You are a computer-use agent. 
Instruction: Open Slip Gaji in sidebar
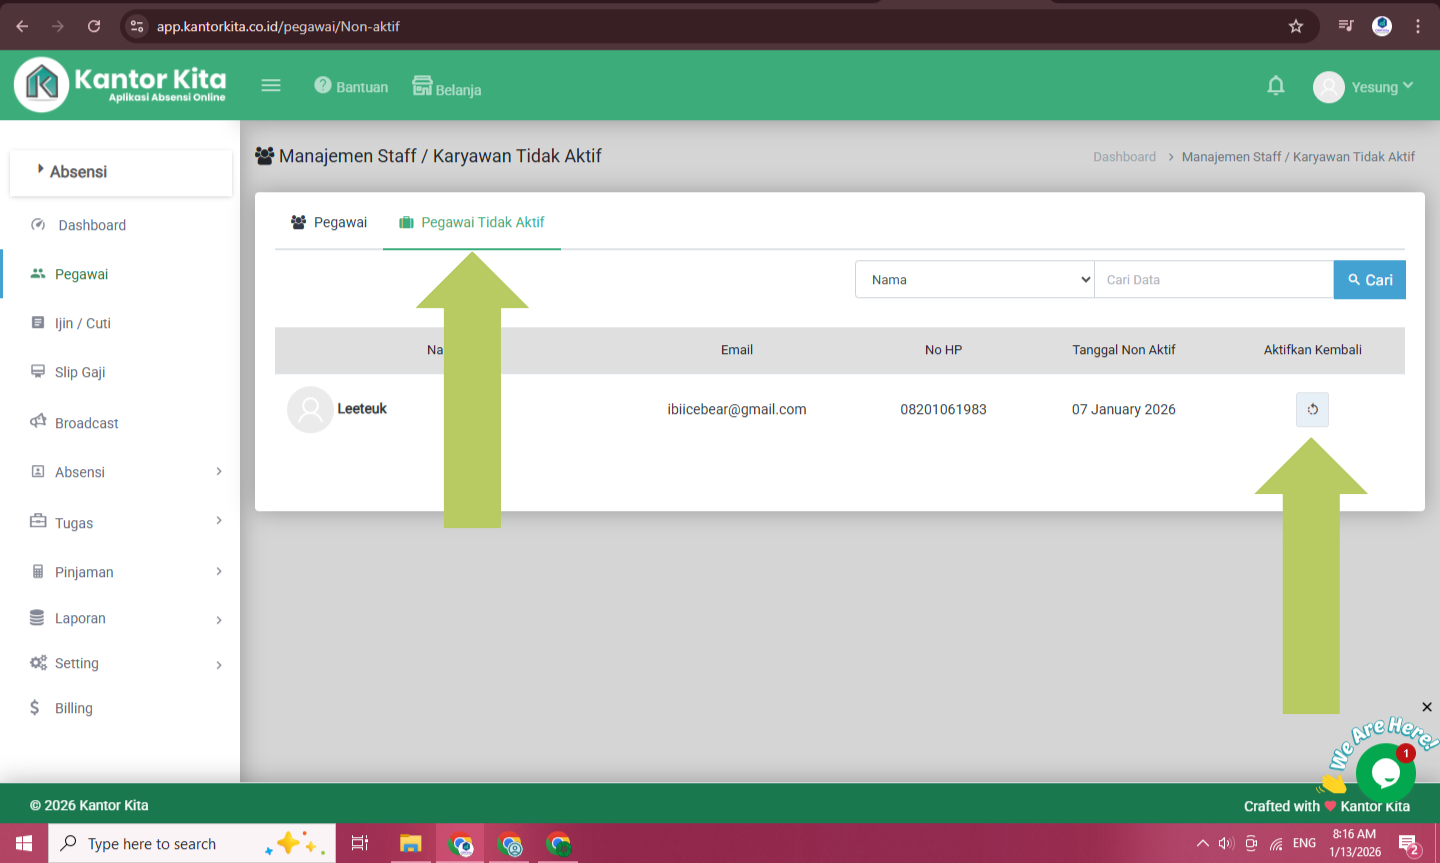coord(80,372)
